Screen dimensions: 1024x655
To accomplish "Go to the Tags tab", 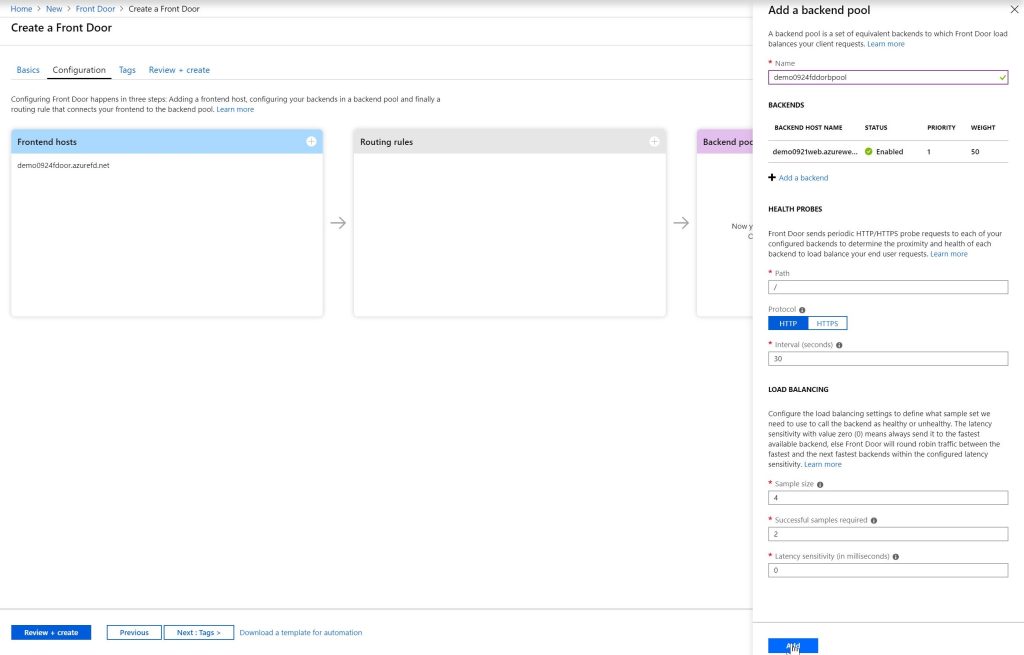I will click(x=127, y=70).
